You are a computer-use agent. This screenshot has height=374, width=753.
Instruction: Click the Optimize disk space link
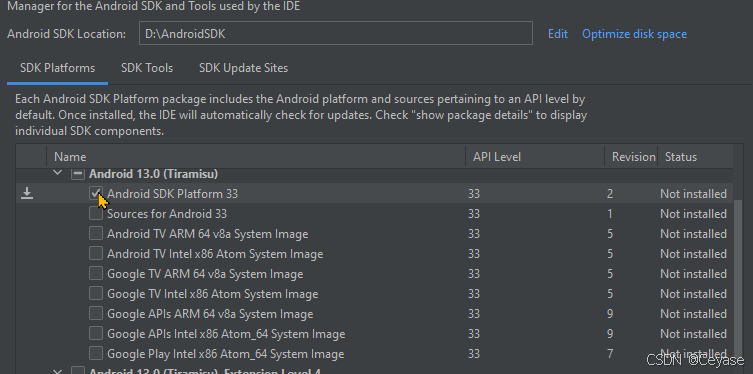click(634, 34)
